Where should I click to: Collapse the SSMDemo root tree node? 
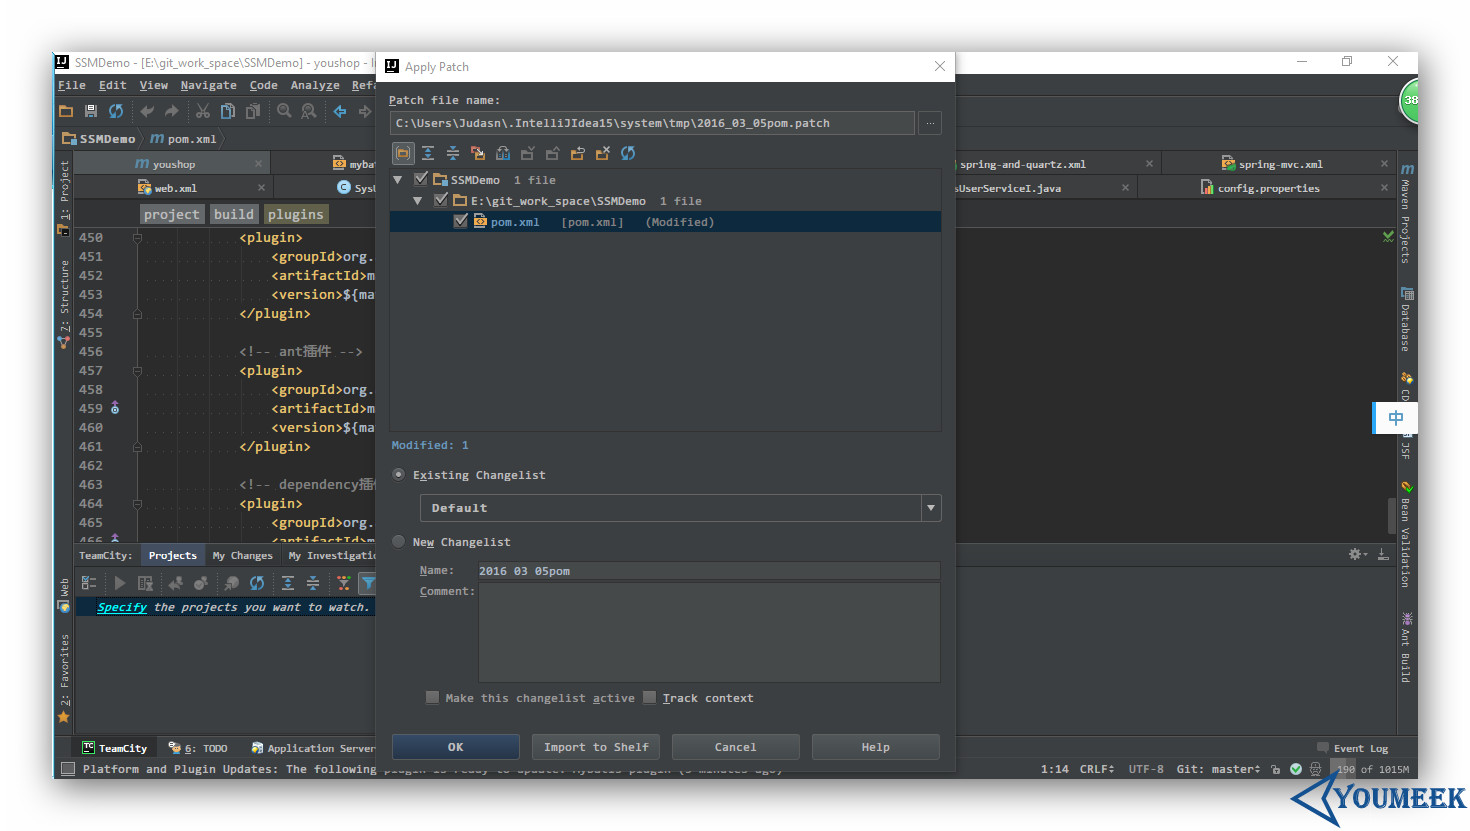pos(398,180)
